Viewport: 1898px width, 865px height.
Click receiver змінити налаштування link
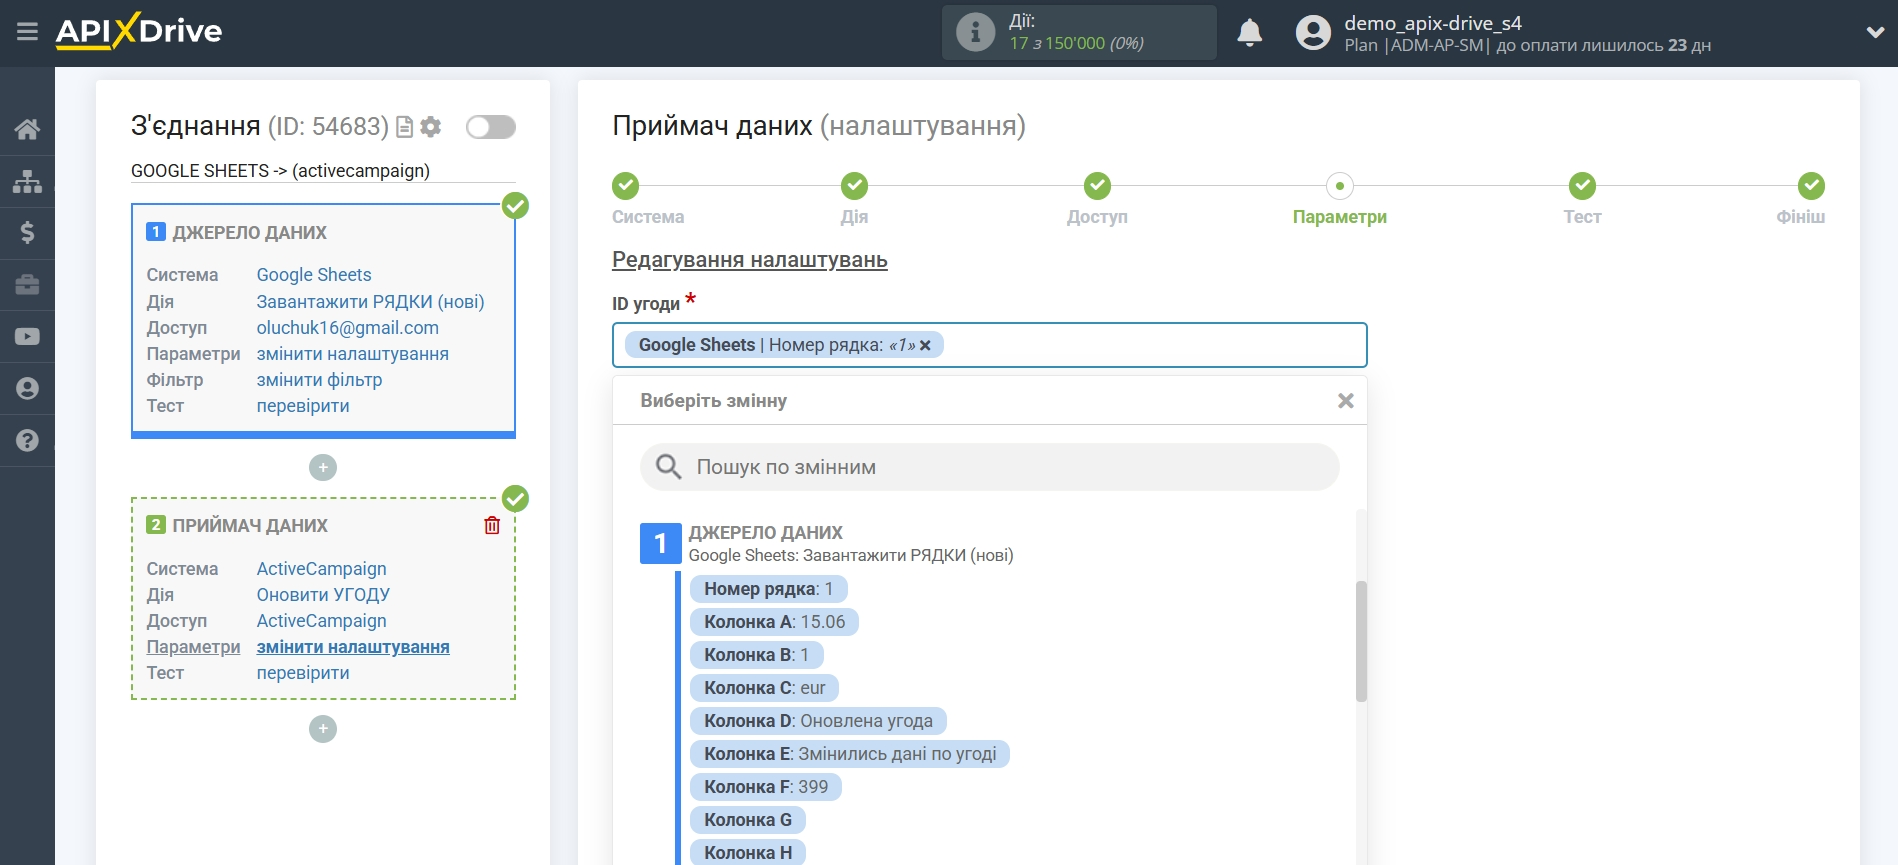coord(353,646)
